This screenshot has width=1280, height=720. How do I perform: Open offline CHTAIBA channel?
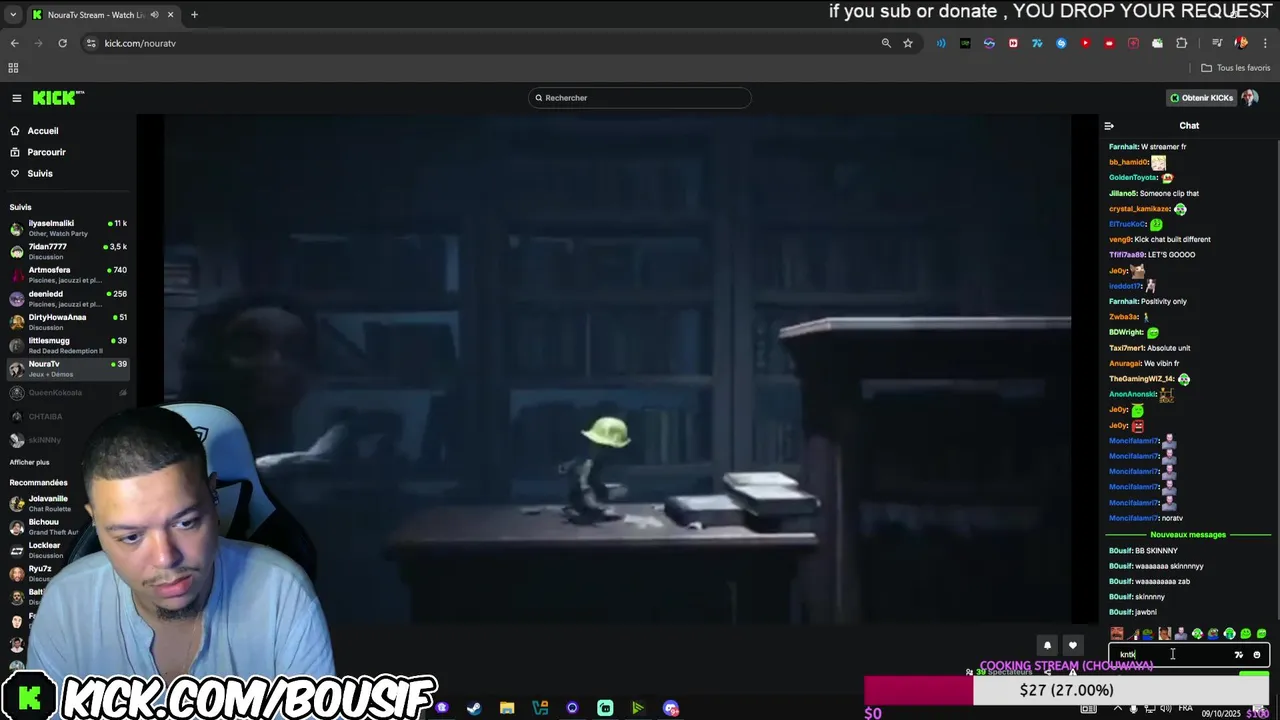tap(68, 416)
